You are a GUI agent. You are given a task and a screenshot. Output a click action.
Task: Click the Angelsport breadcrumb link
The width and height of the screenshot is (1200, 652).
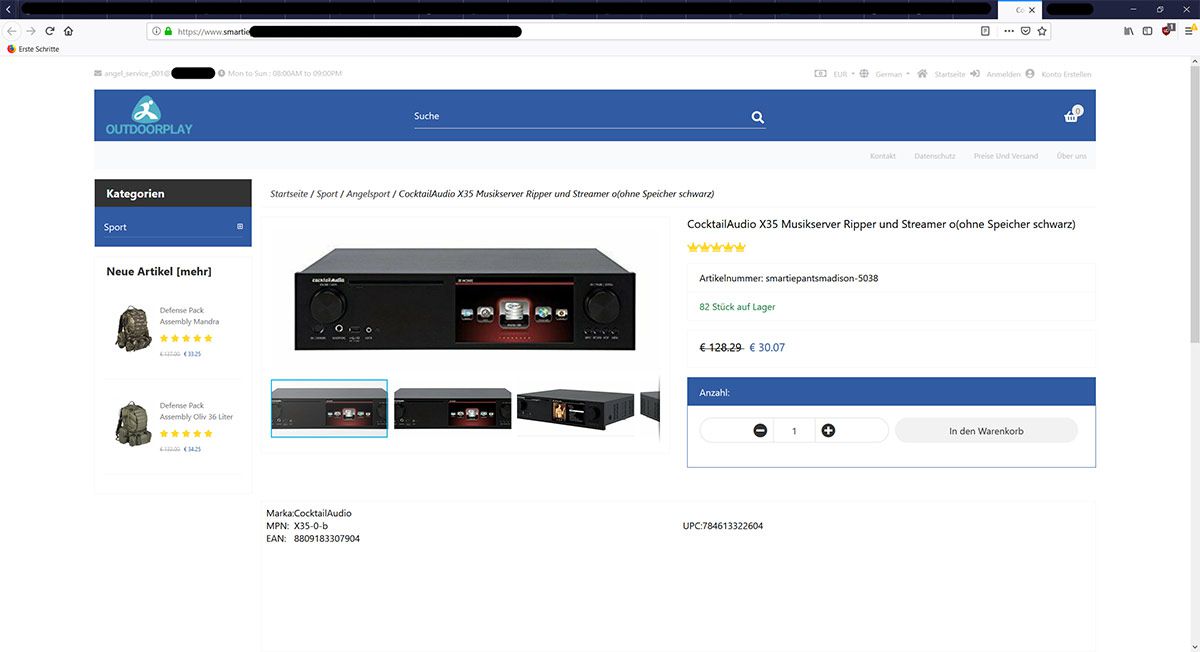[368, 194]
